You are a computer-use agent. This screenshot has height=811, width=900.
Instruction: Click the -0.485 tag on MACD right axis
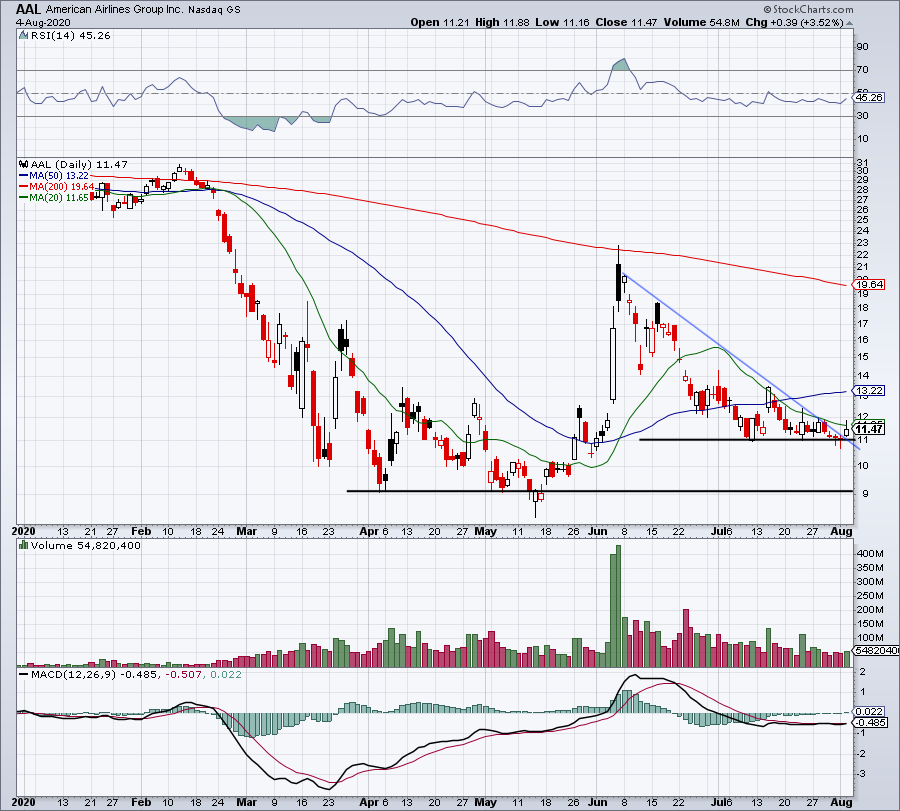click(x=871, y=723)
